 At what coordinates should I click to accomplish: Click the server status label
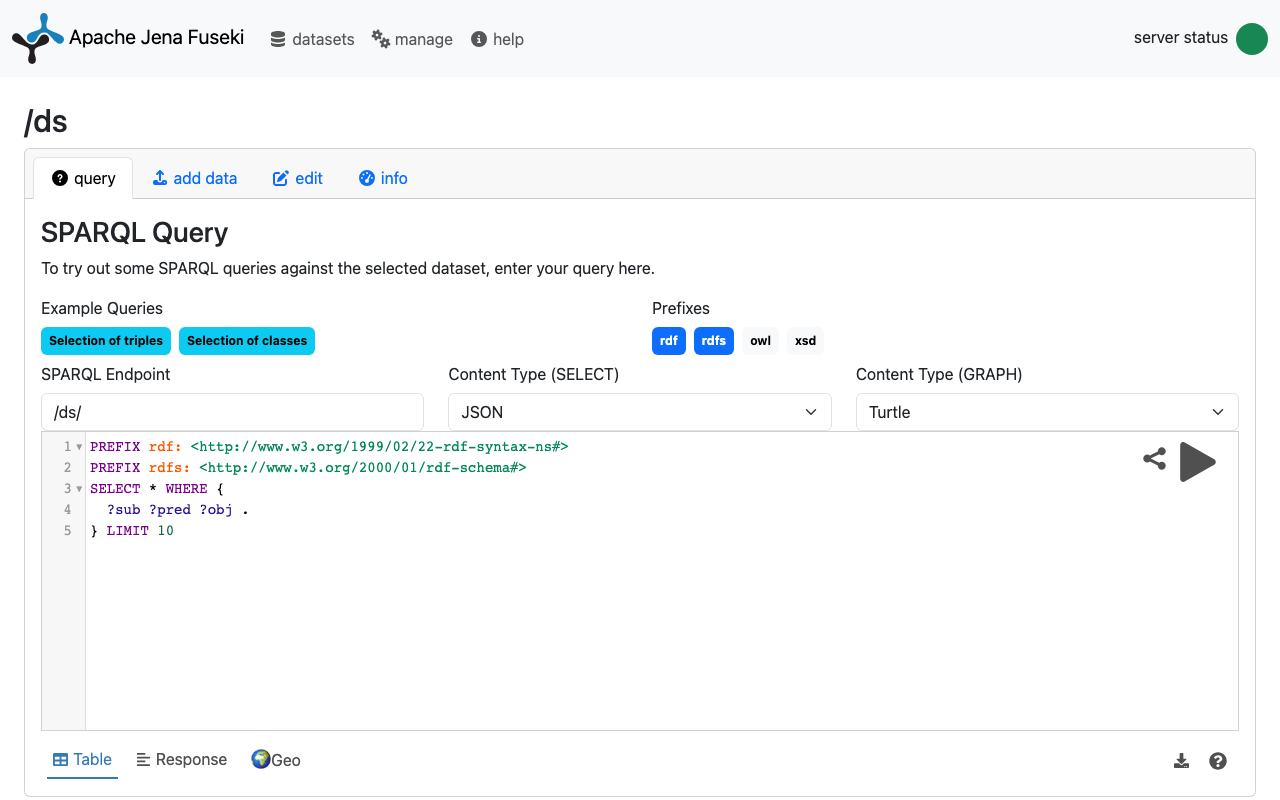pyautogui.click(x=1181, y=38)
